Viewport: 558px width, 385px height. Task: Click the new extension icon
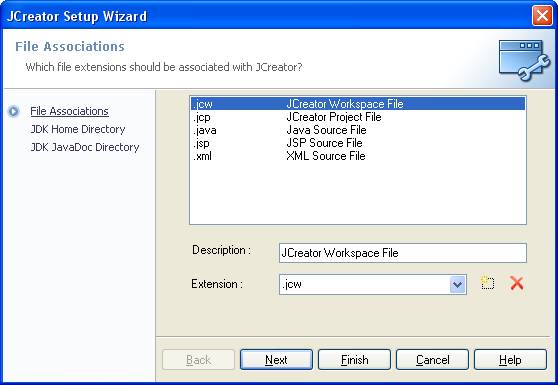click(488, 283)
